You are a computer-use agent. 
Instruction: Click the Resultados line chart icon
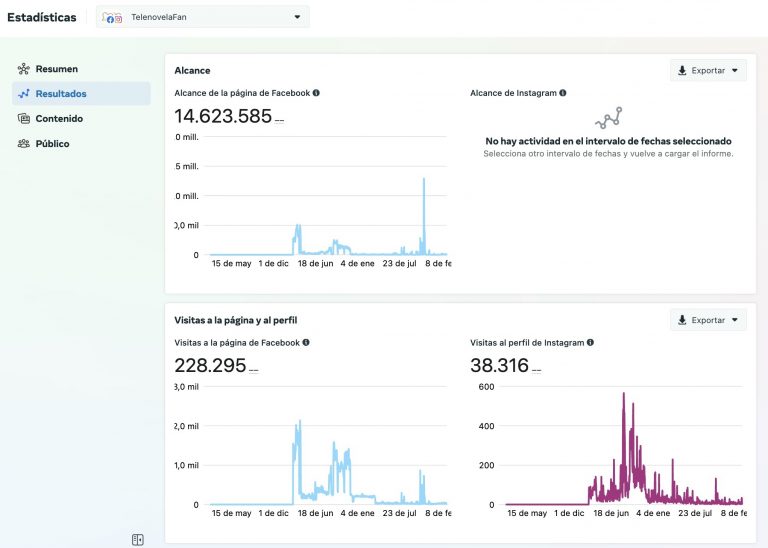(x=24, y=94)
